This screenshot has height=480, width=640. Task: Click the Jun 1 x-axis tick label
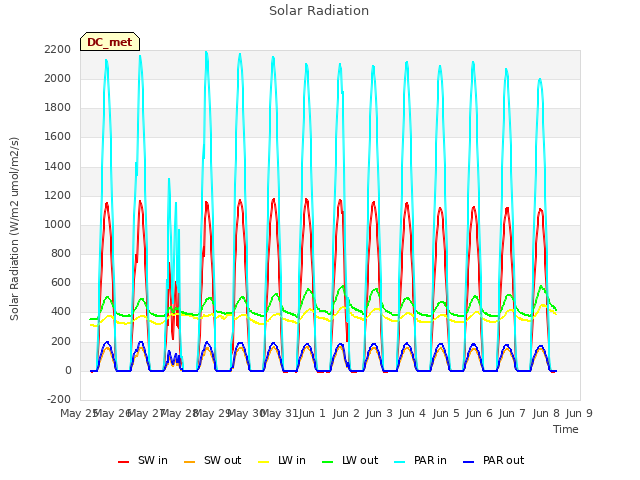[x=312, y=413]
